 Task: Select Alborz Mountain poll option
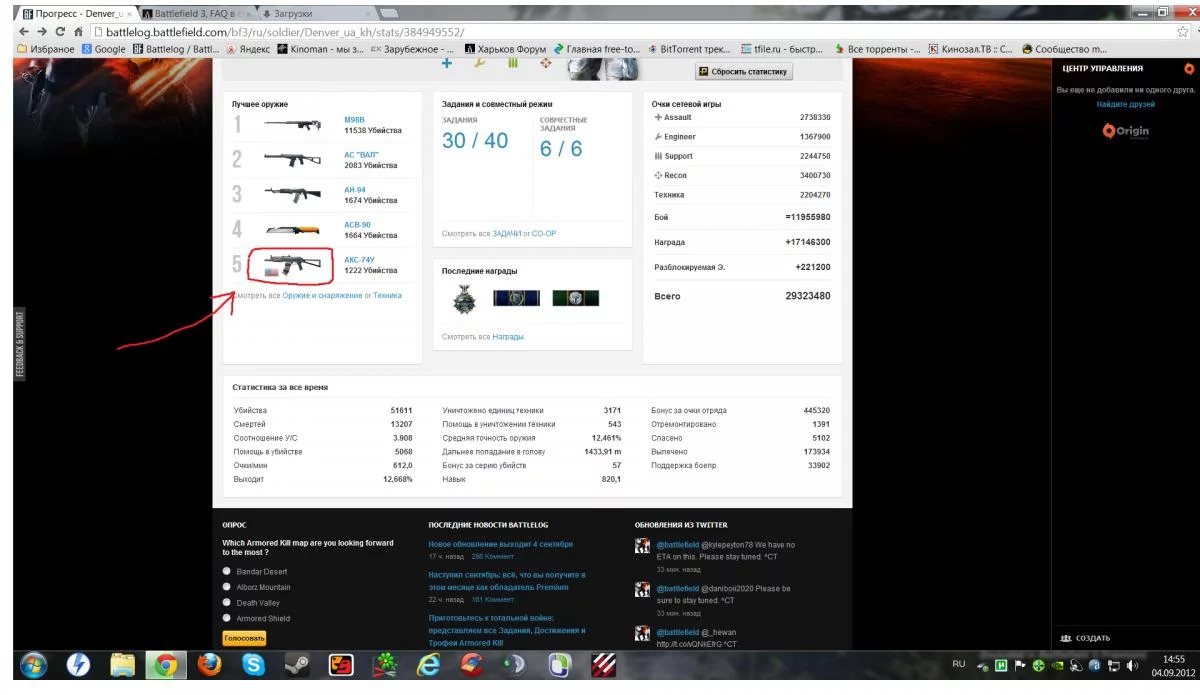(227, 587)
